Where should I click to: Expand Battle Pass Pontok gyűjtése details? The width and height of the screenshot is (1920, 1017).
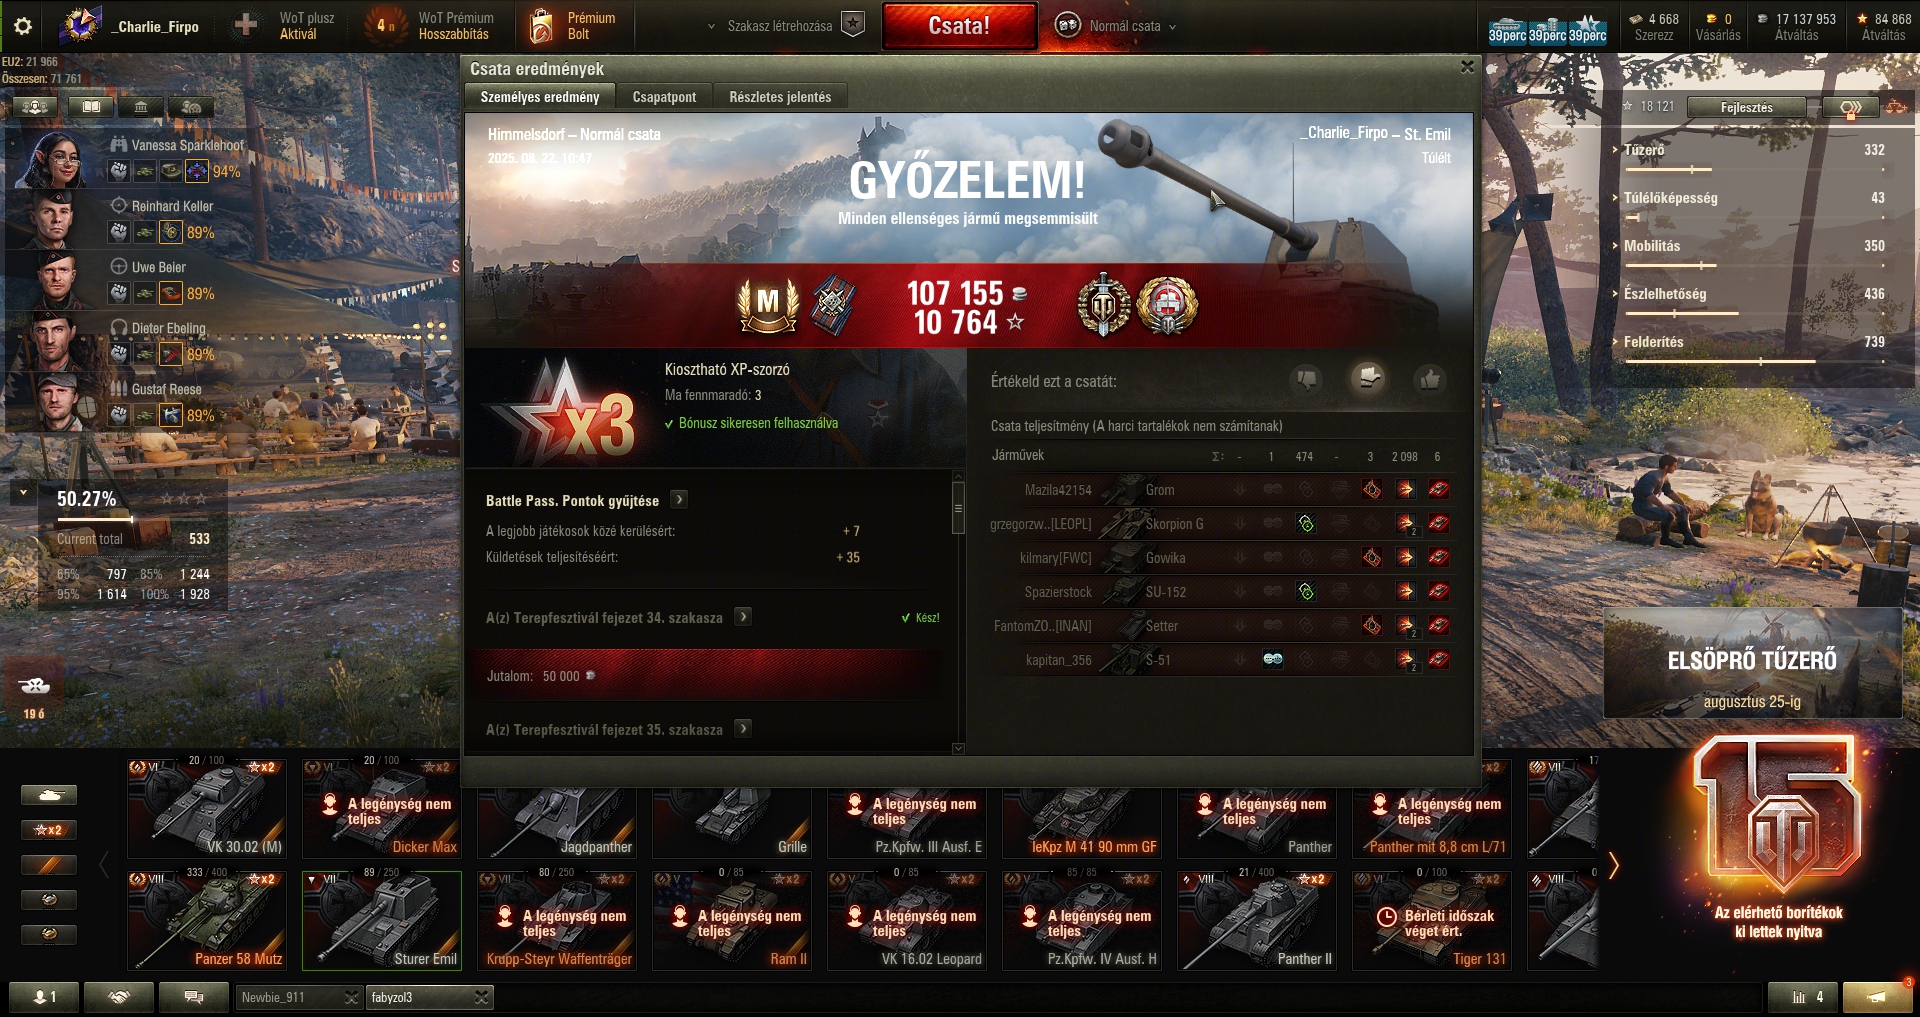click(679, 499)
